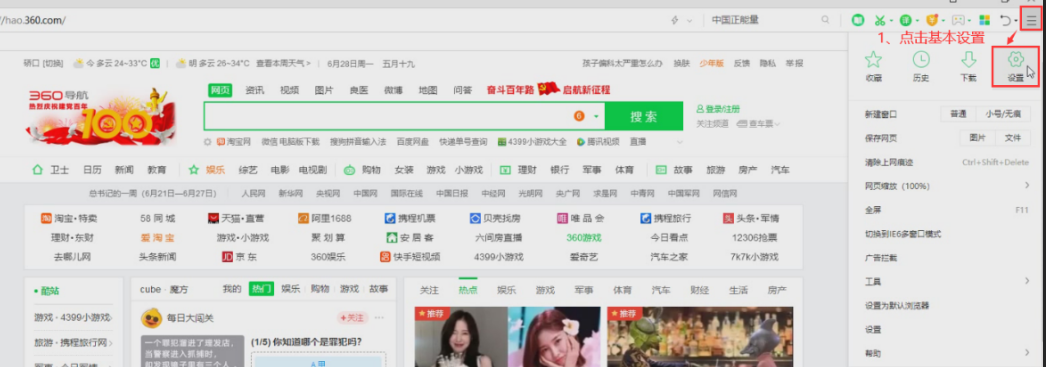Open new 小号/无痕 window

pyautogui.click(x=1003, y=114)
